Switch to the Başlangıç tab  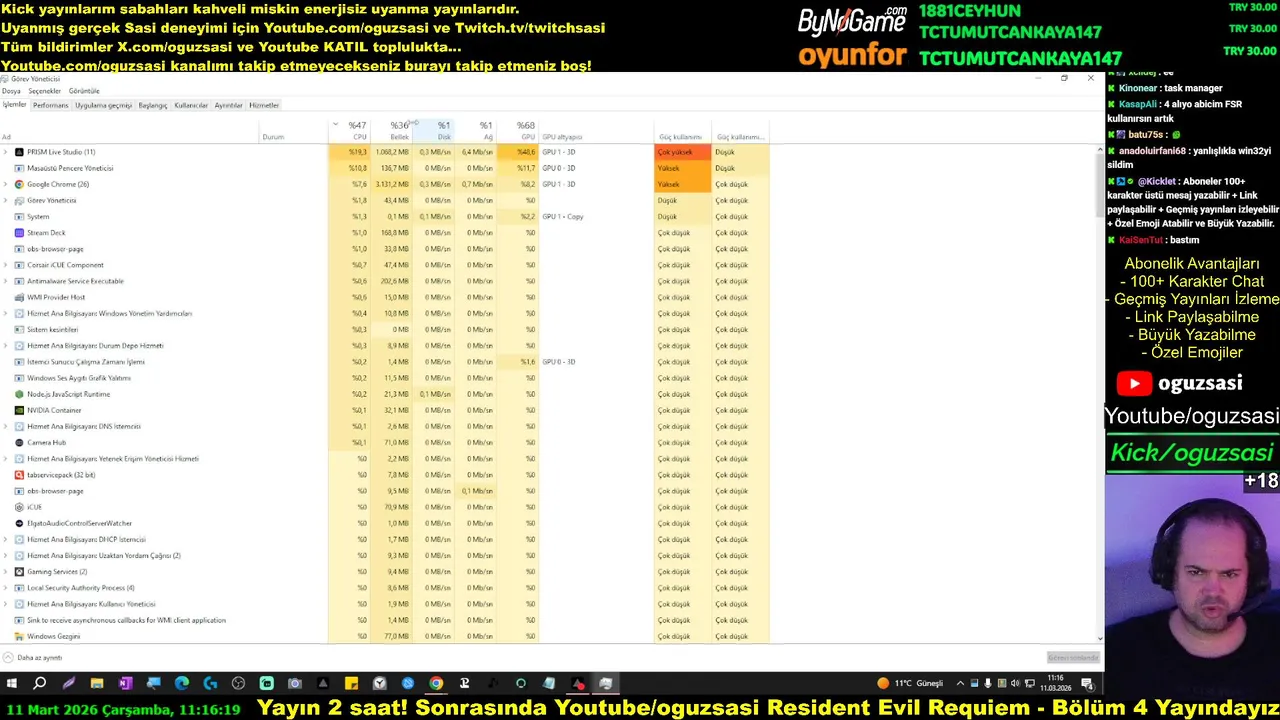153,105
